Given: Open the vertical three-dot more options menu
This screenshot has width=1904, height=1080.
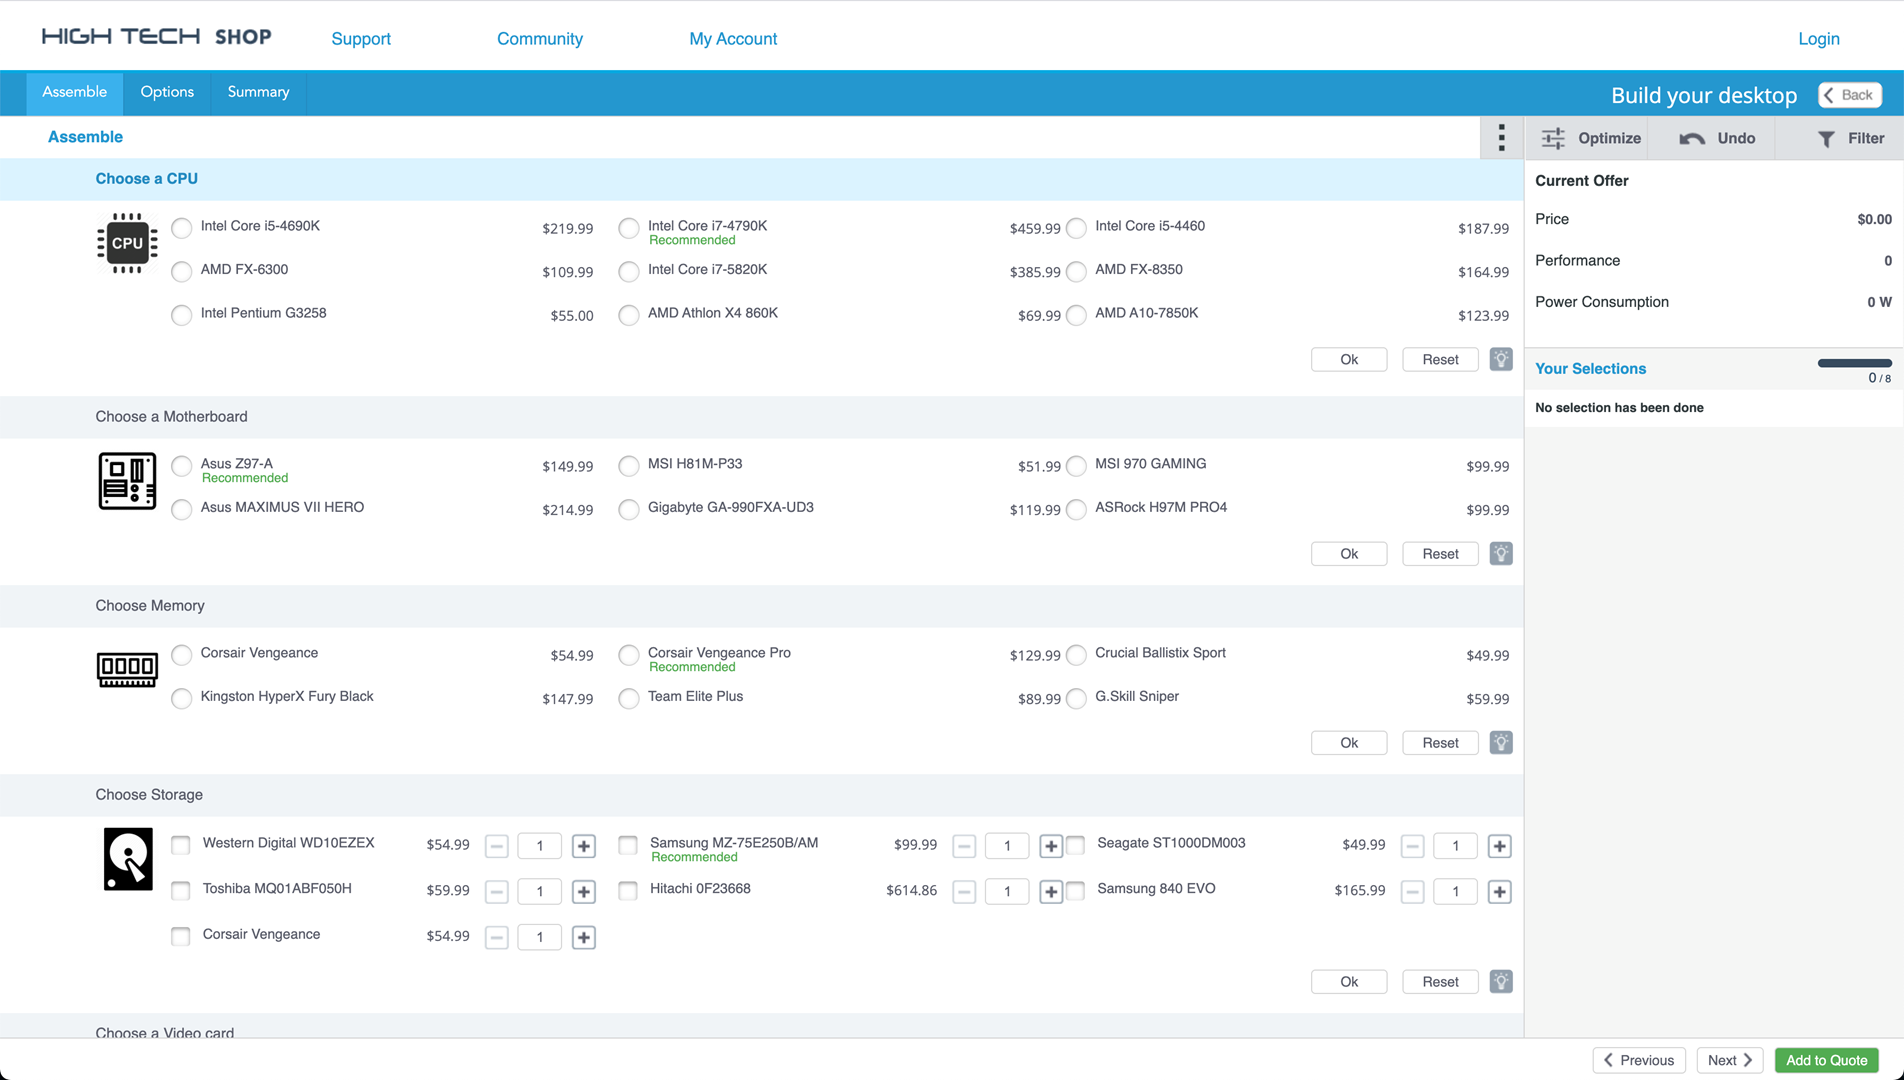Looking at the screenshot, I should (x=1501, y=138).
